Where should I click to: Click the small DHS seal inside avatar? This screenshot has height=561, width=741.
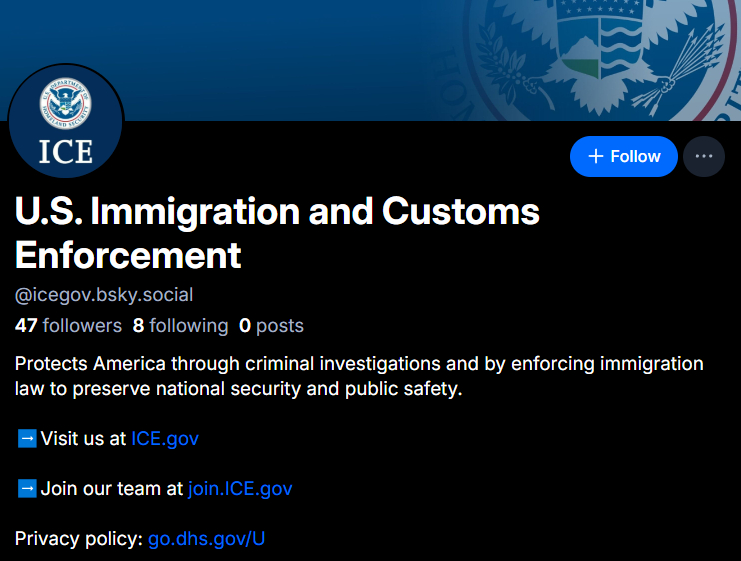[65, 105]
